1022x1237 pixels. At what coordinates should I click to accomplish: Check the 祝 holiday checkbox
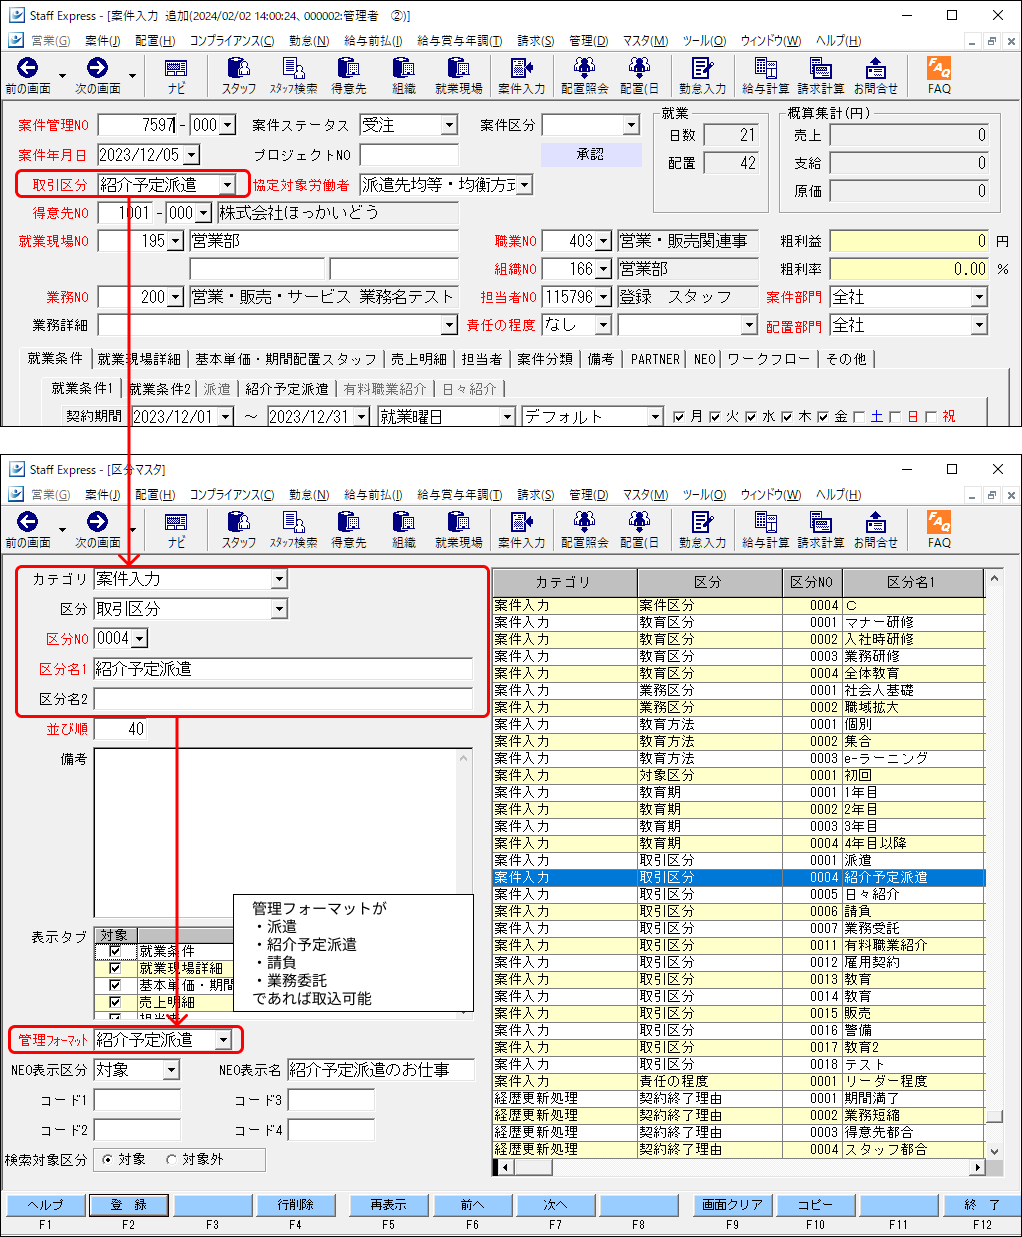[x=932, y=417]
